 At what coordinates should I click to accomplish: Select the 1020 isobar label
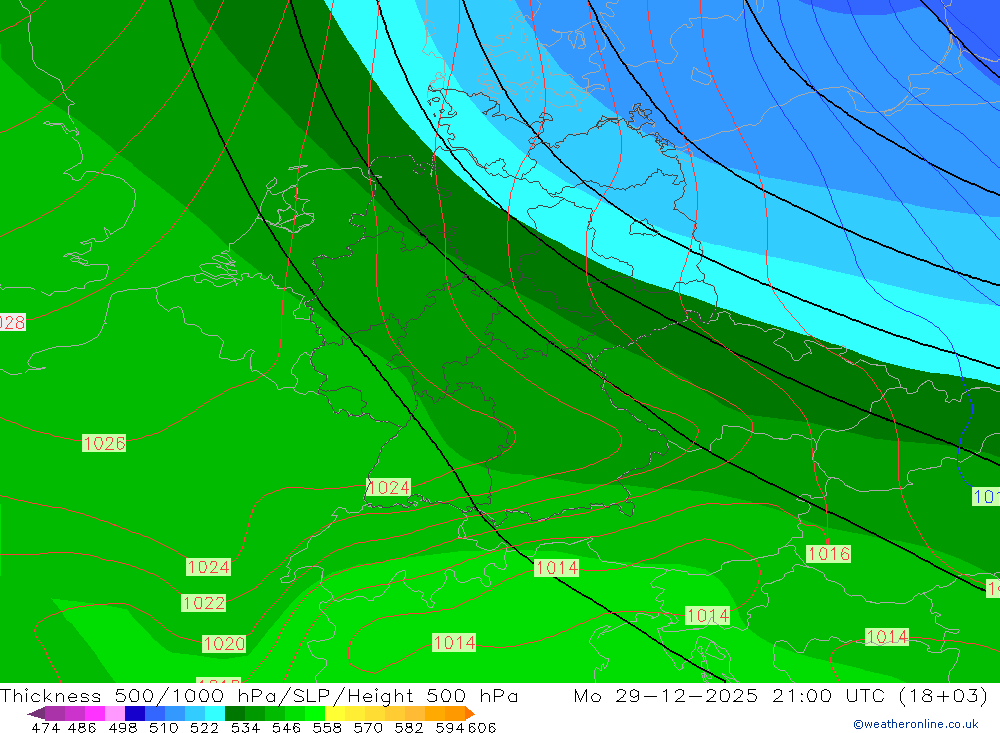[224, 644]
